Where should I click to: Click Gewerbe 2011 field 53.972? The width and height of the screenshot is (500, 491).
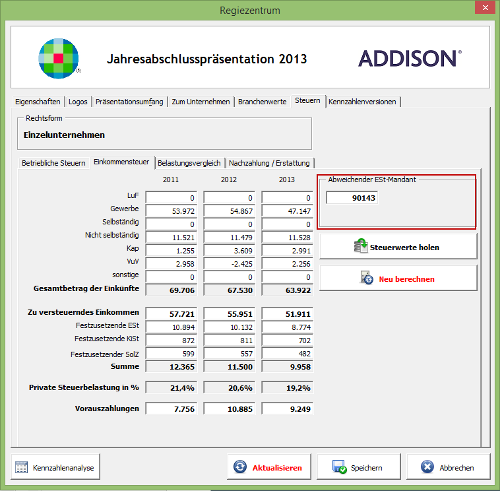tap(171, 211)
